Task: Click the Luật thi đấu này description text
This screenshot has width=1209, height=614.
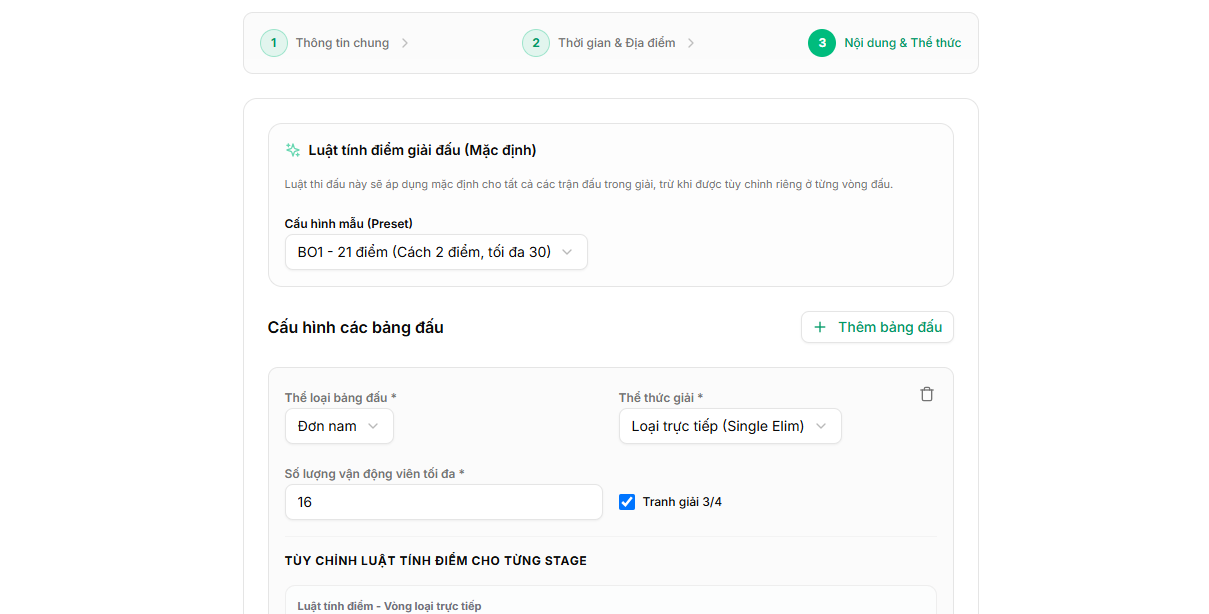Action: (x=588, y=185)
